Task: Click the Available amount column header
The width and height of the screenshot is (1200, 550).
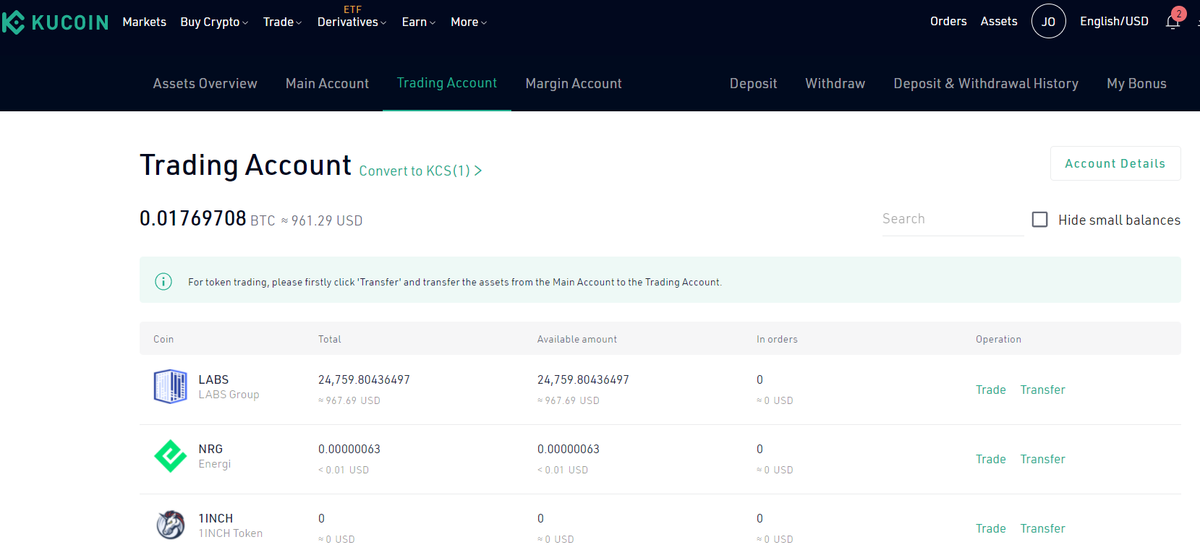Action: [x=577, y=339]
